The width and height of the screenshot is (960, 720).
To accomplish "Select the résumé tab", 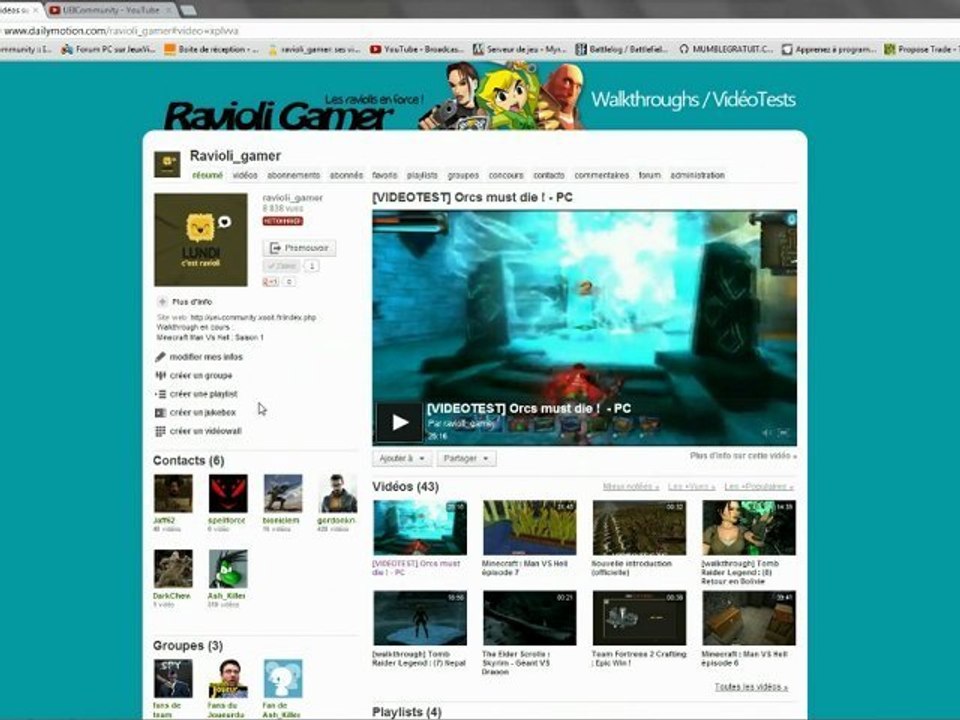I will [208, 175].
